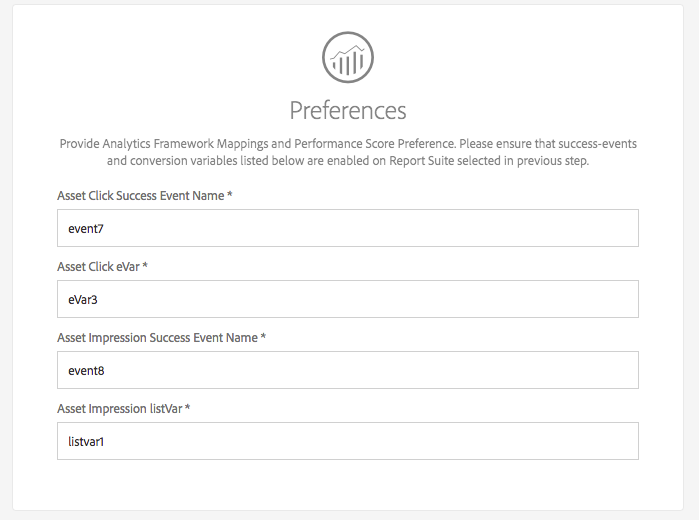Click the asterisk after Asset Click Success Event Name
Viewport: 699px width, 520px height.
230,196
